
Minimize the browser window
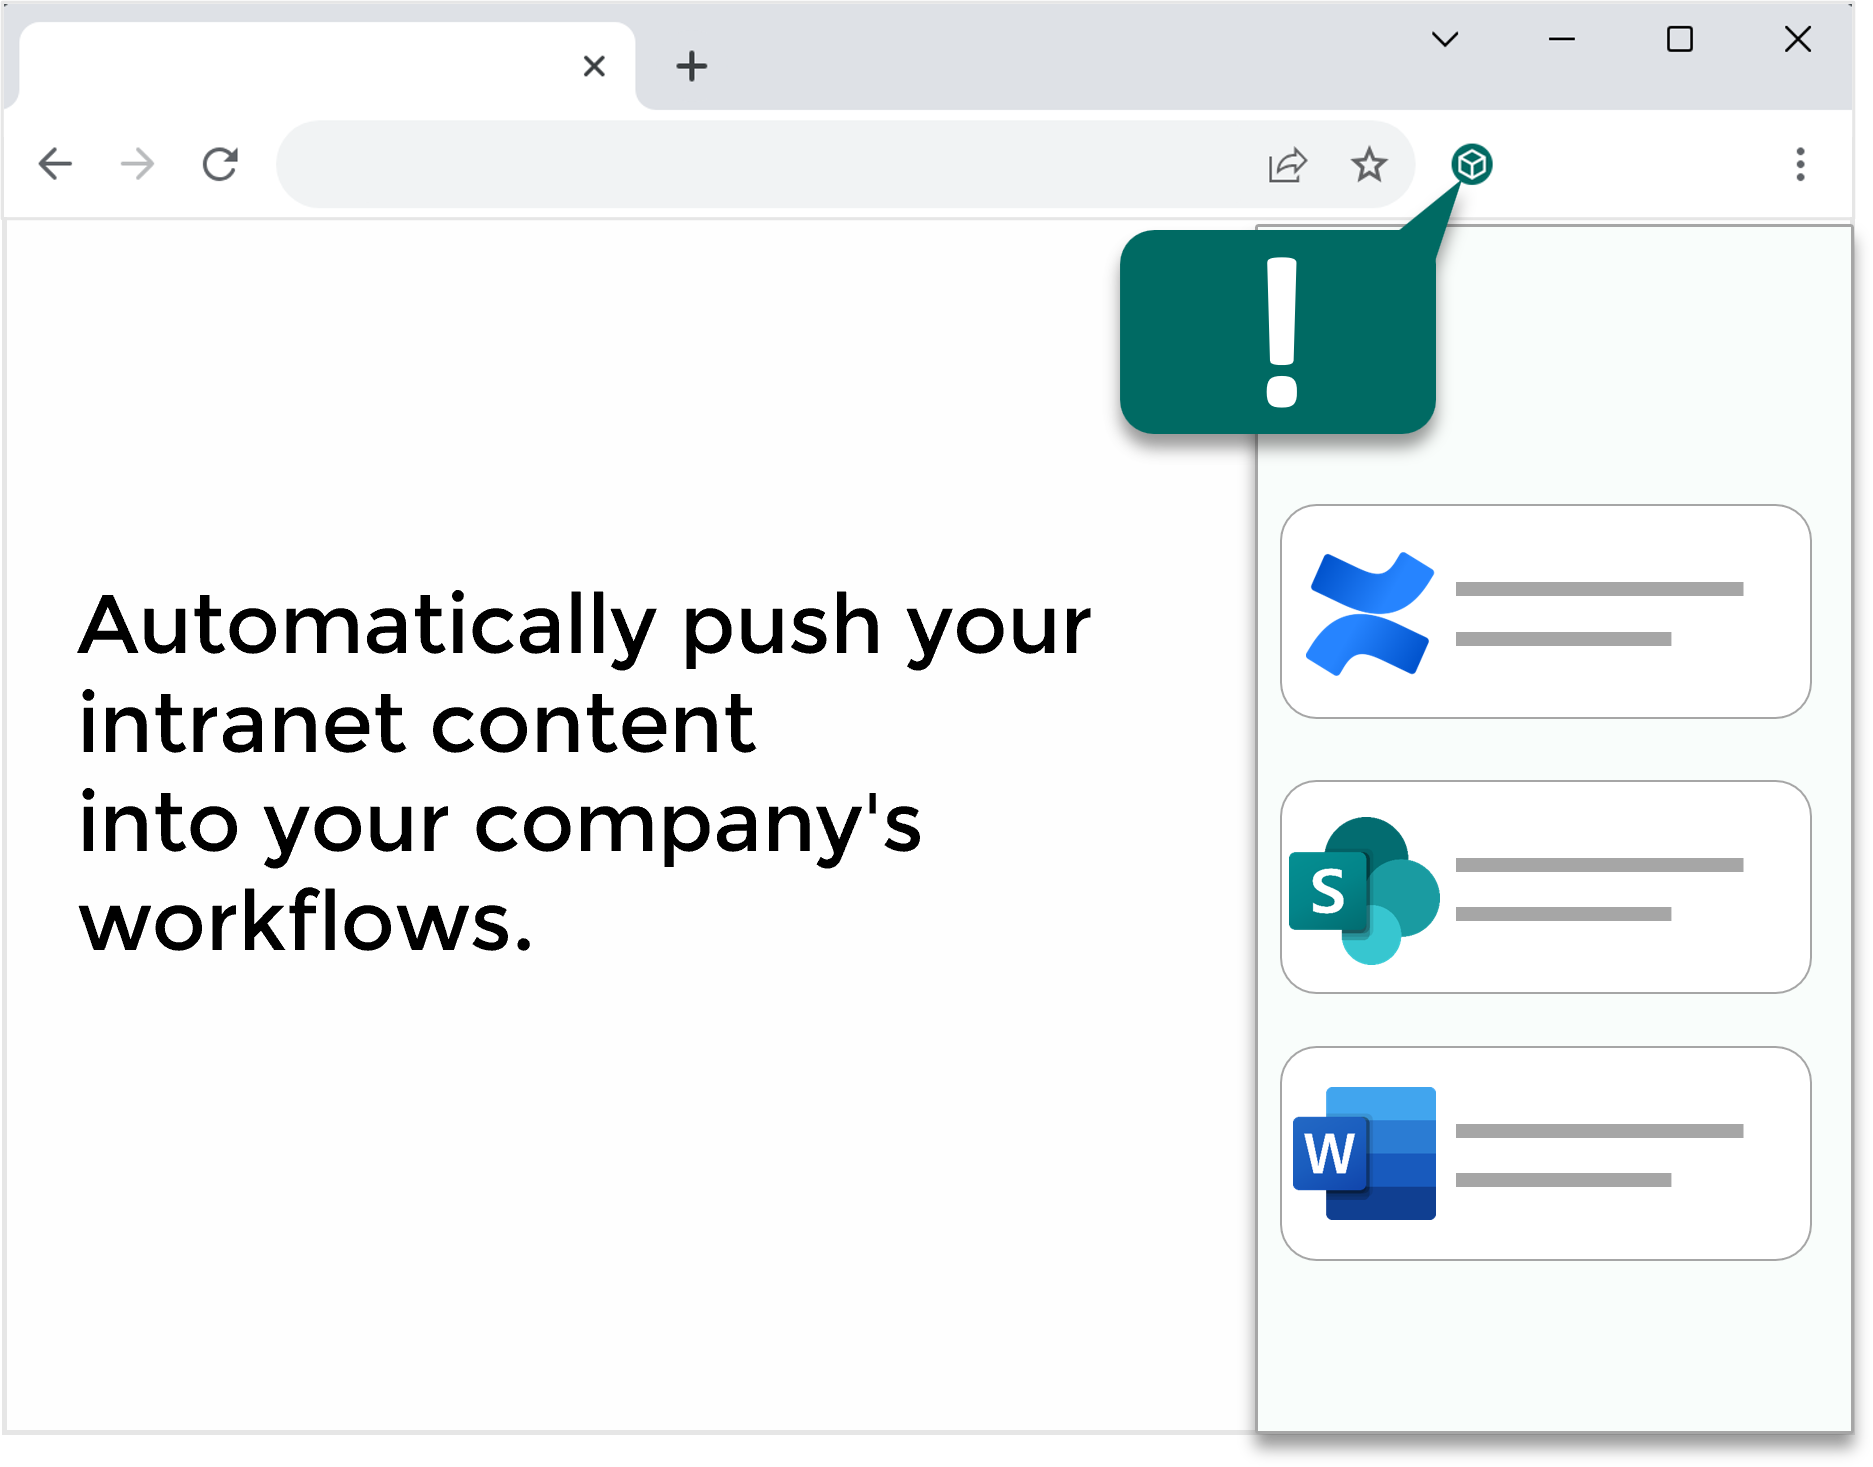coord(1562,39)
